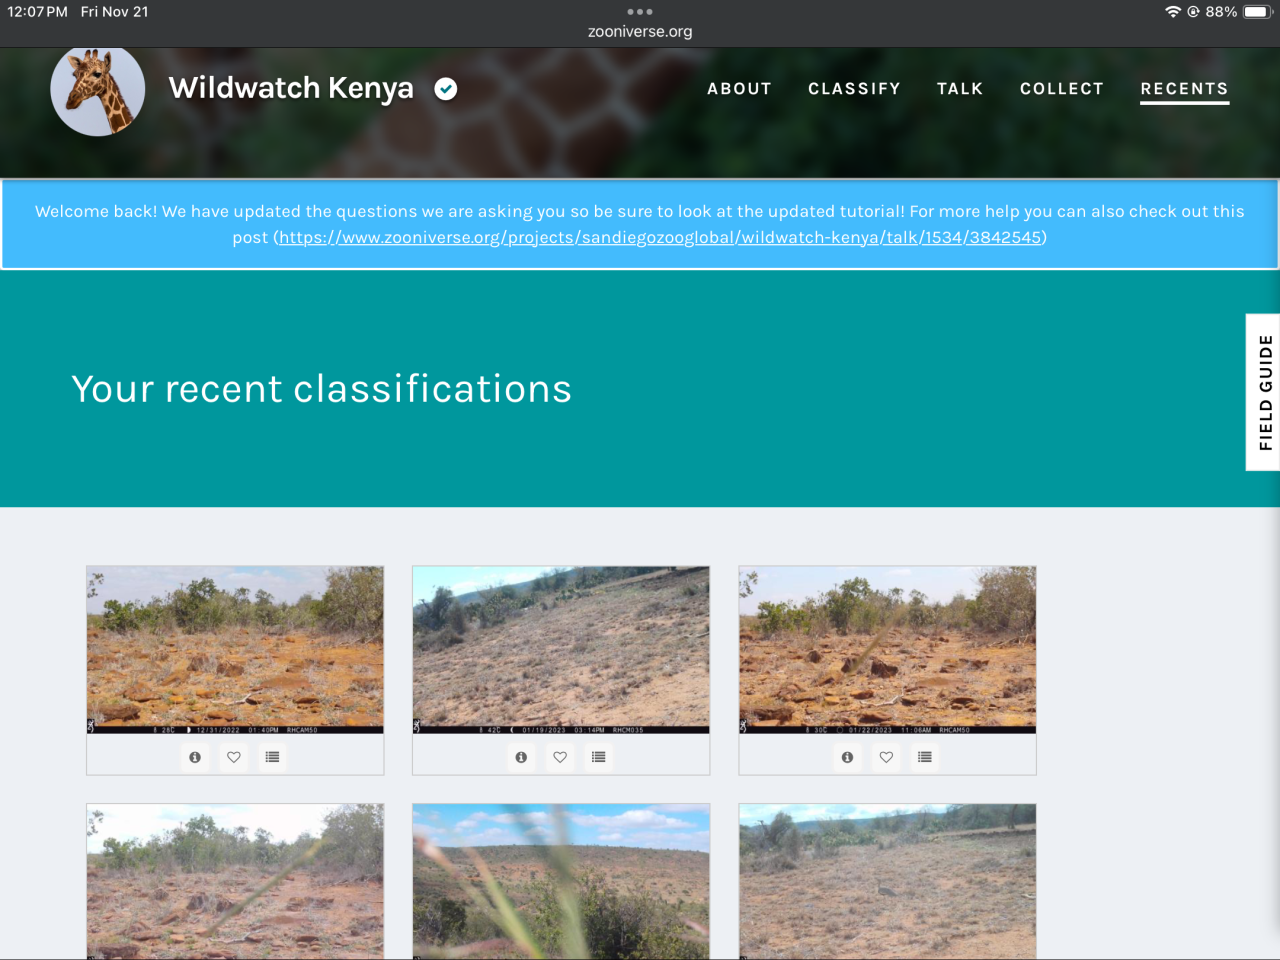Add the 01/19/2023 photo to a collection
This screenshot has width=1280, height=960.
coord(598,757)
